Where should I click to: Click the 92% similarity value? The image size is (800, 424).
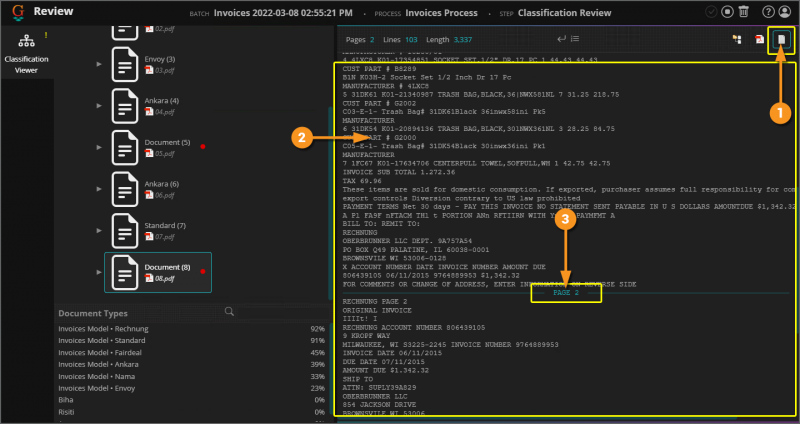[x=317, y=329]
